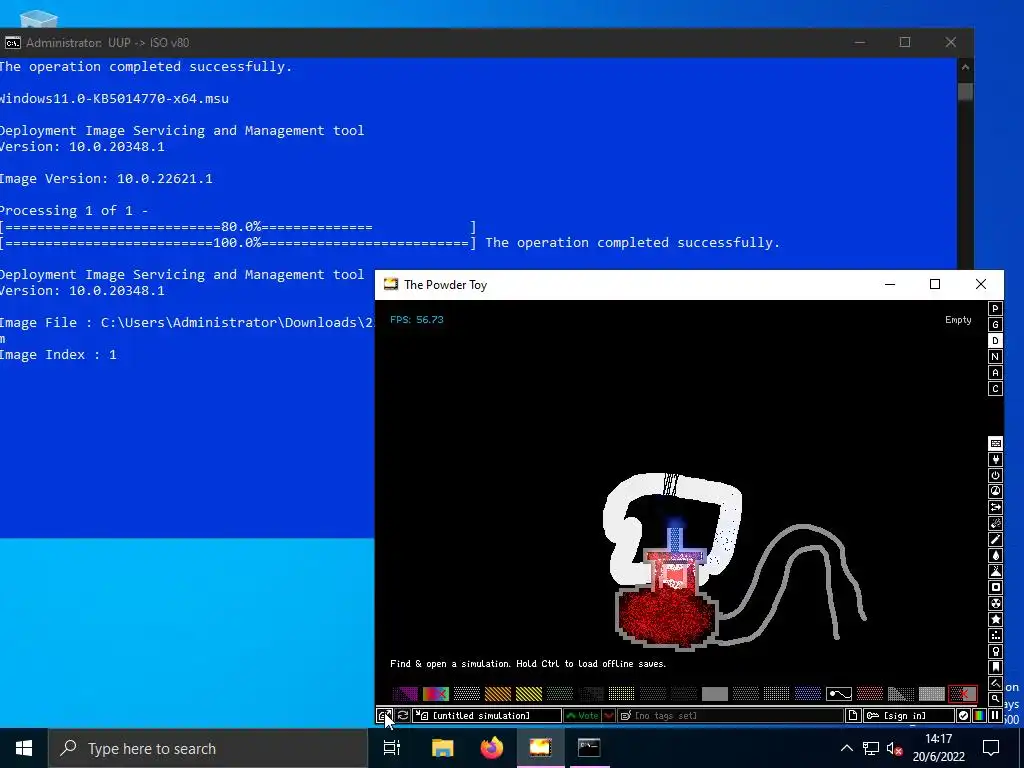
Task: Click the sign in button
Action: coord(908,716)
